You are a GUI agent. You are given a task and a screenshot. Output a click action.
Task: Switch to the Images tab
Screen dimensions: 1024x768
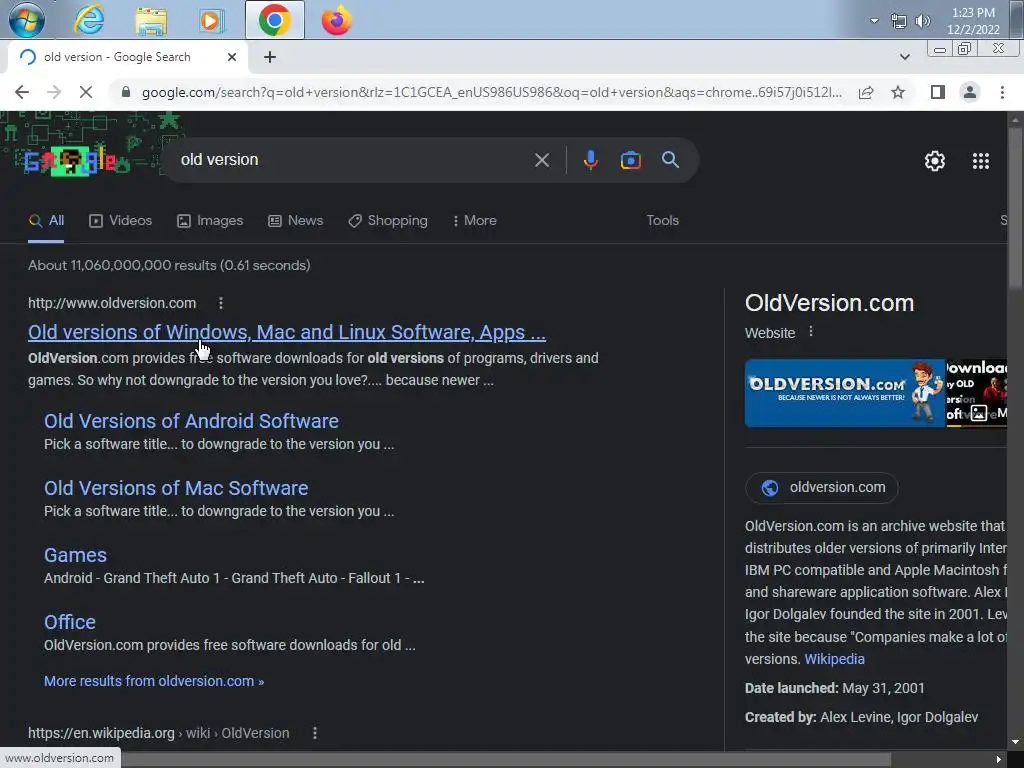[210, 221]
